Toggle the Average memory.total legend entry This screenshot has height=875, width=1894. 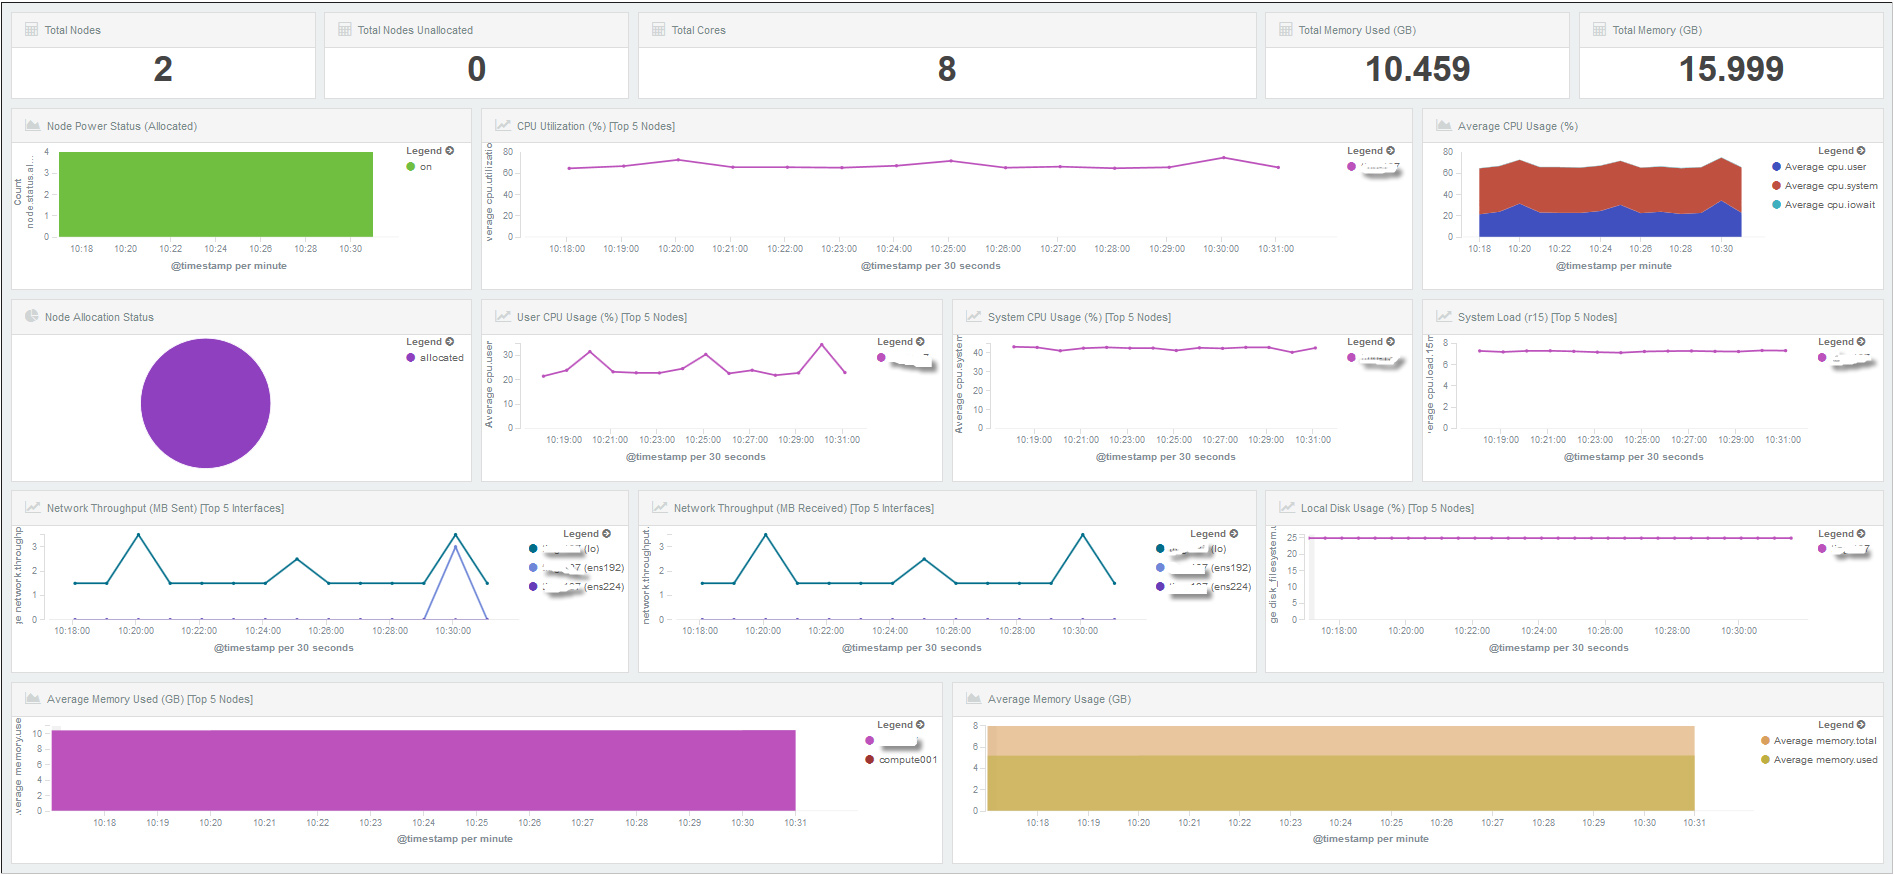[1824, 741]
